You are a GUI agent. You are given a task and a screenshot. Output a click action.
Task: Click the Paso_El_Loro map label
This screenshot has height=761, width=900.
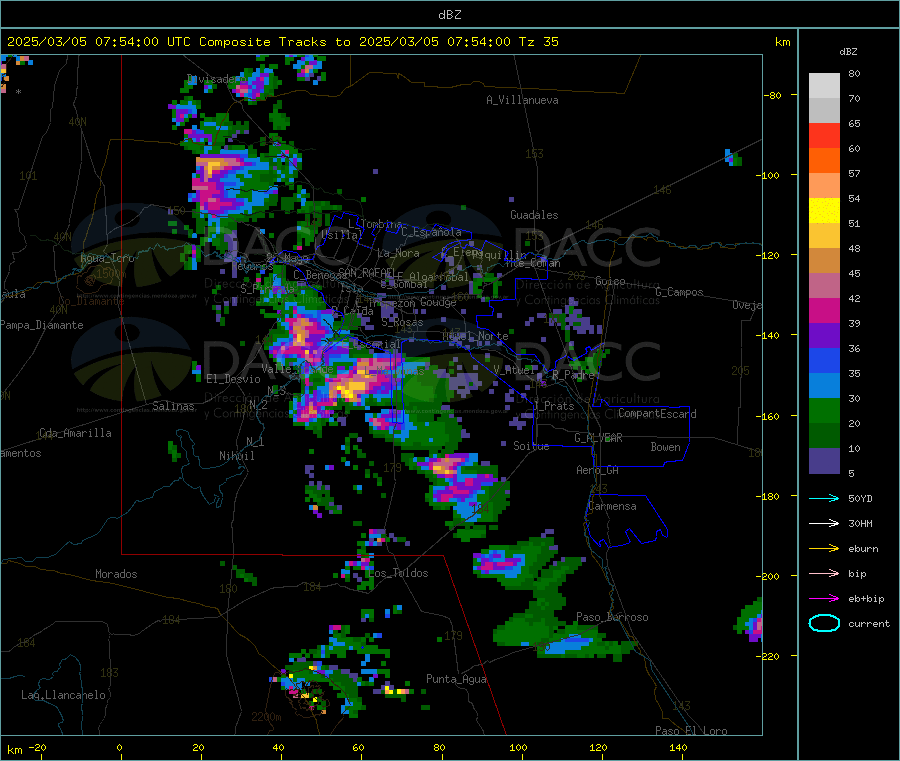click(692, 731)
